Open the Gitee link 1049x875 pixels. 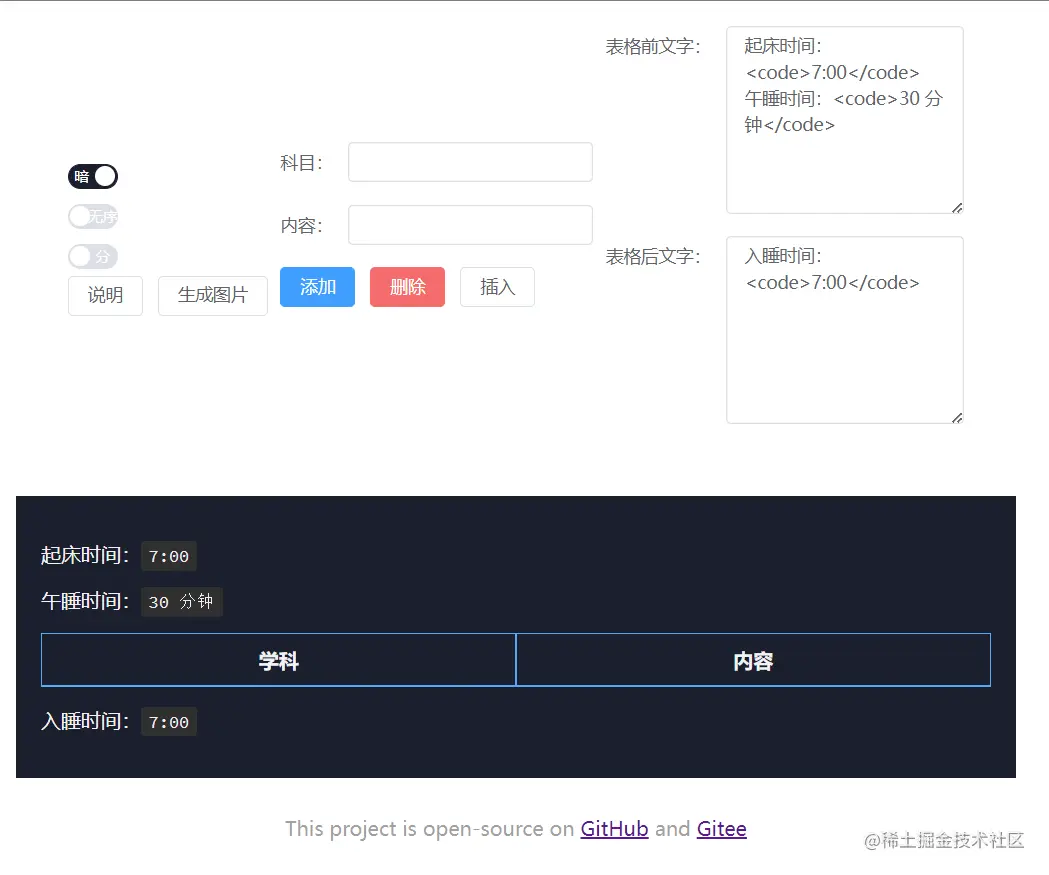tap(721, 828)
